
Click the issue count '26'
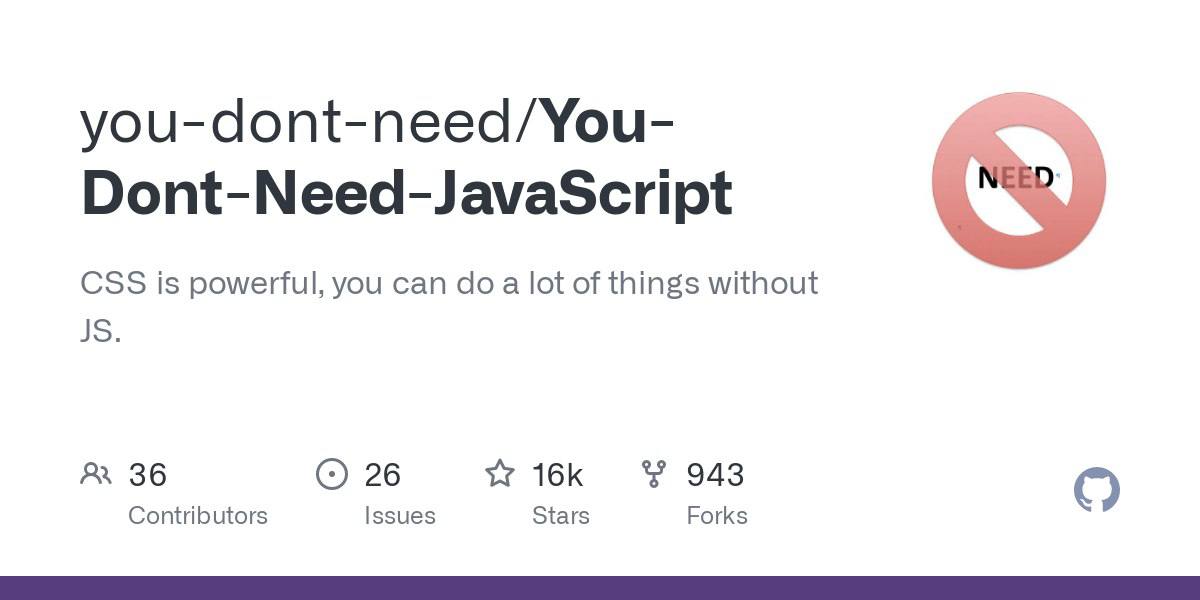click(382, 474)
